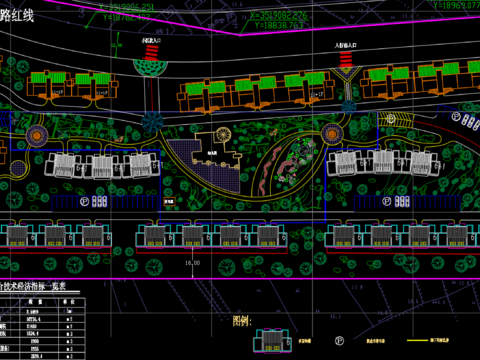Select the economic indicators table title text
Image resolution: width=480 pixels, height=360 pixels.
tap(33, 286)
